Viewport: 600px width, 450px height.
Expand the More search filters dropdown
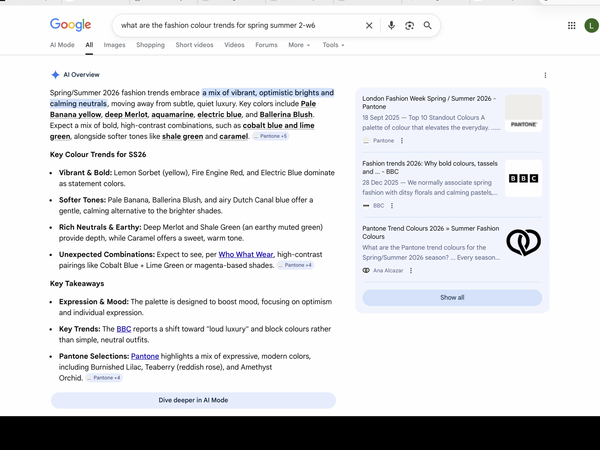pyautogui.click(x=299, y=45)
